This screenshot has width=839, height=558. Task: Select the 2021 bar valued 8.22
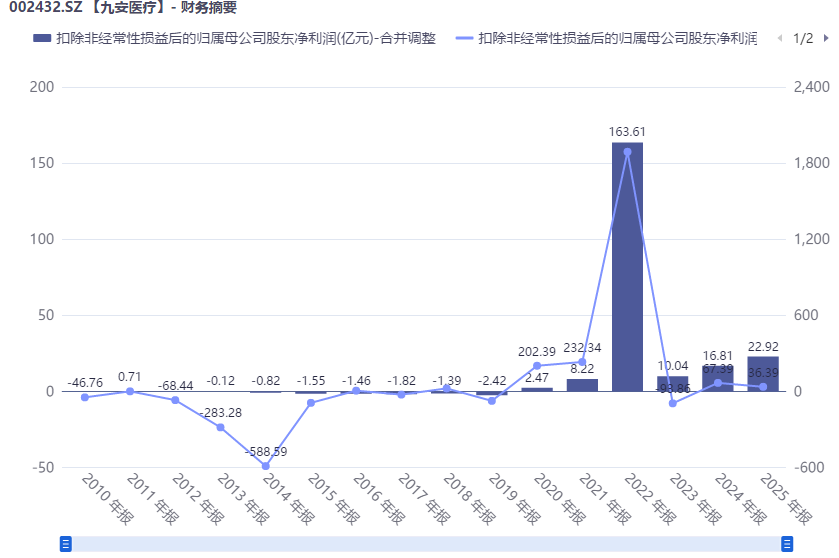point(582,385)
